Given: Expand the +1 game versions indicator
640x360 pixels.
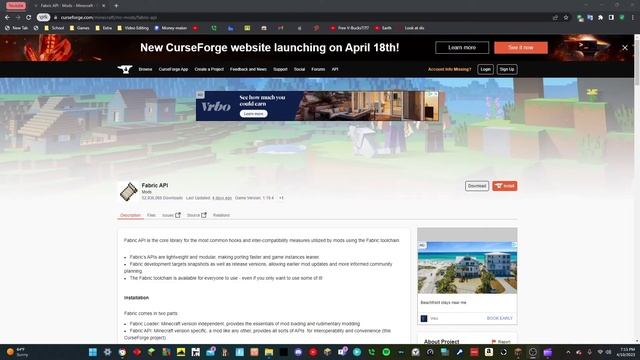Looking at the screenshot, I should coord(281,198).
